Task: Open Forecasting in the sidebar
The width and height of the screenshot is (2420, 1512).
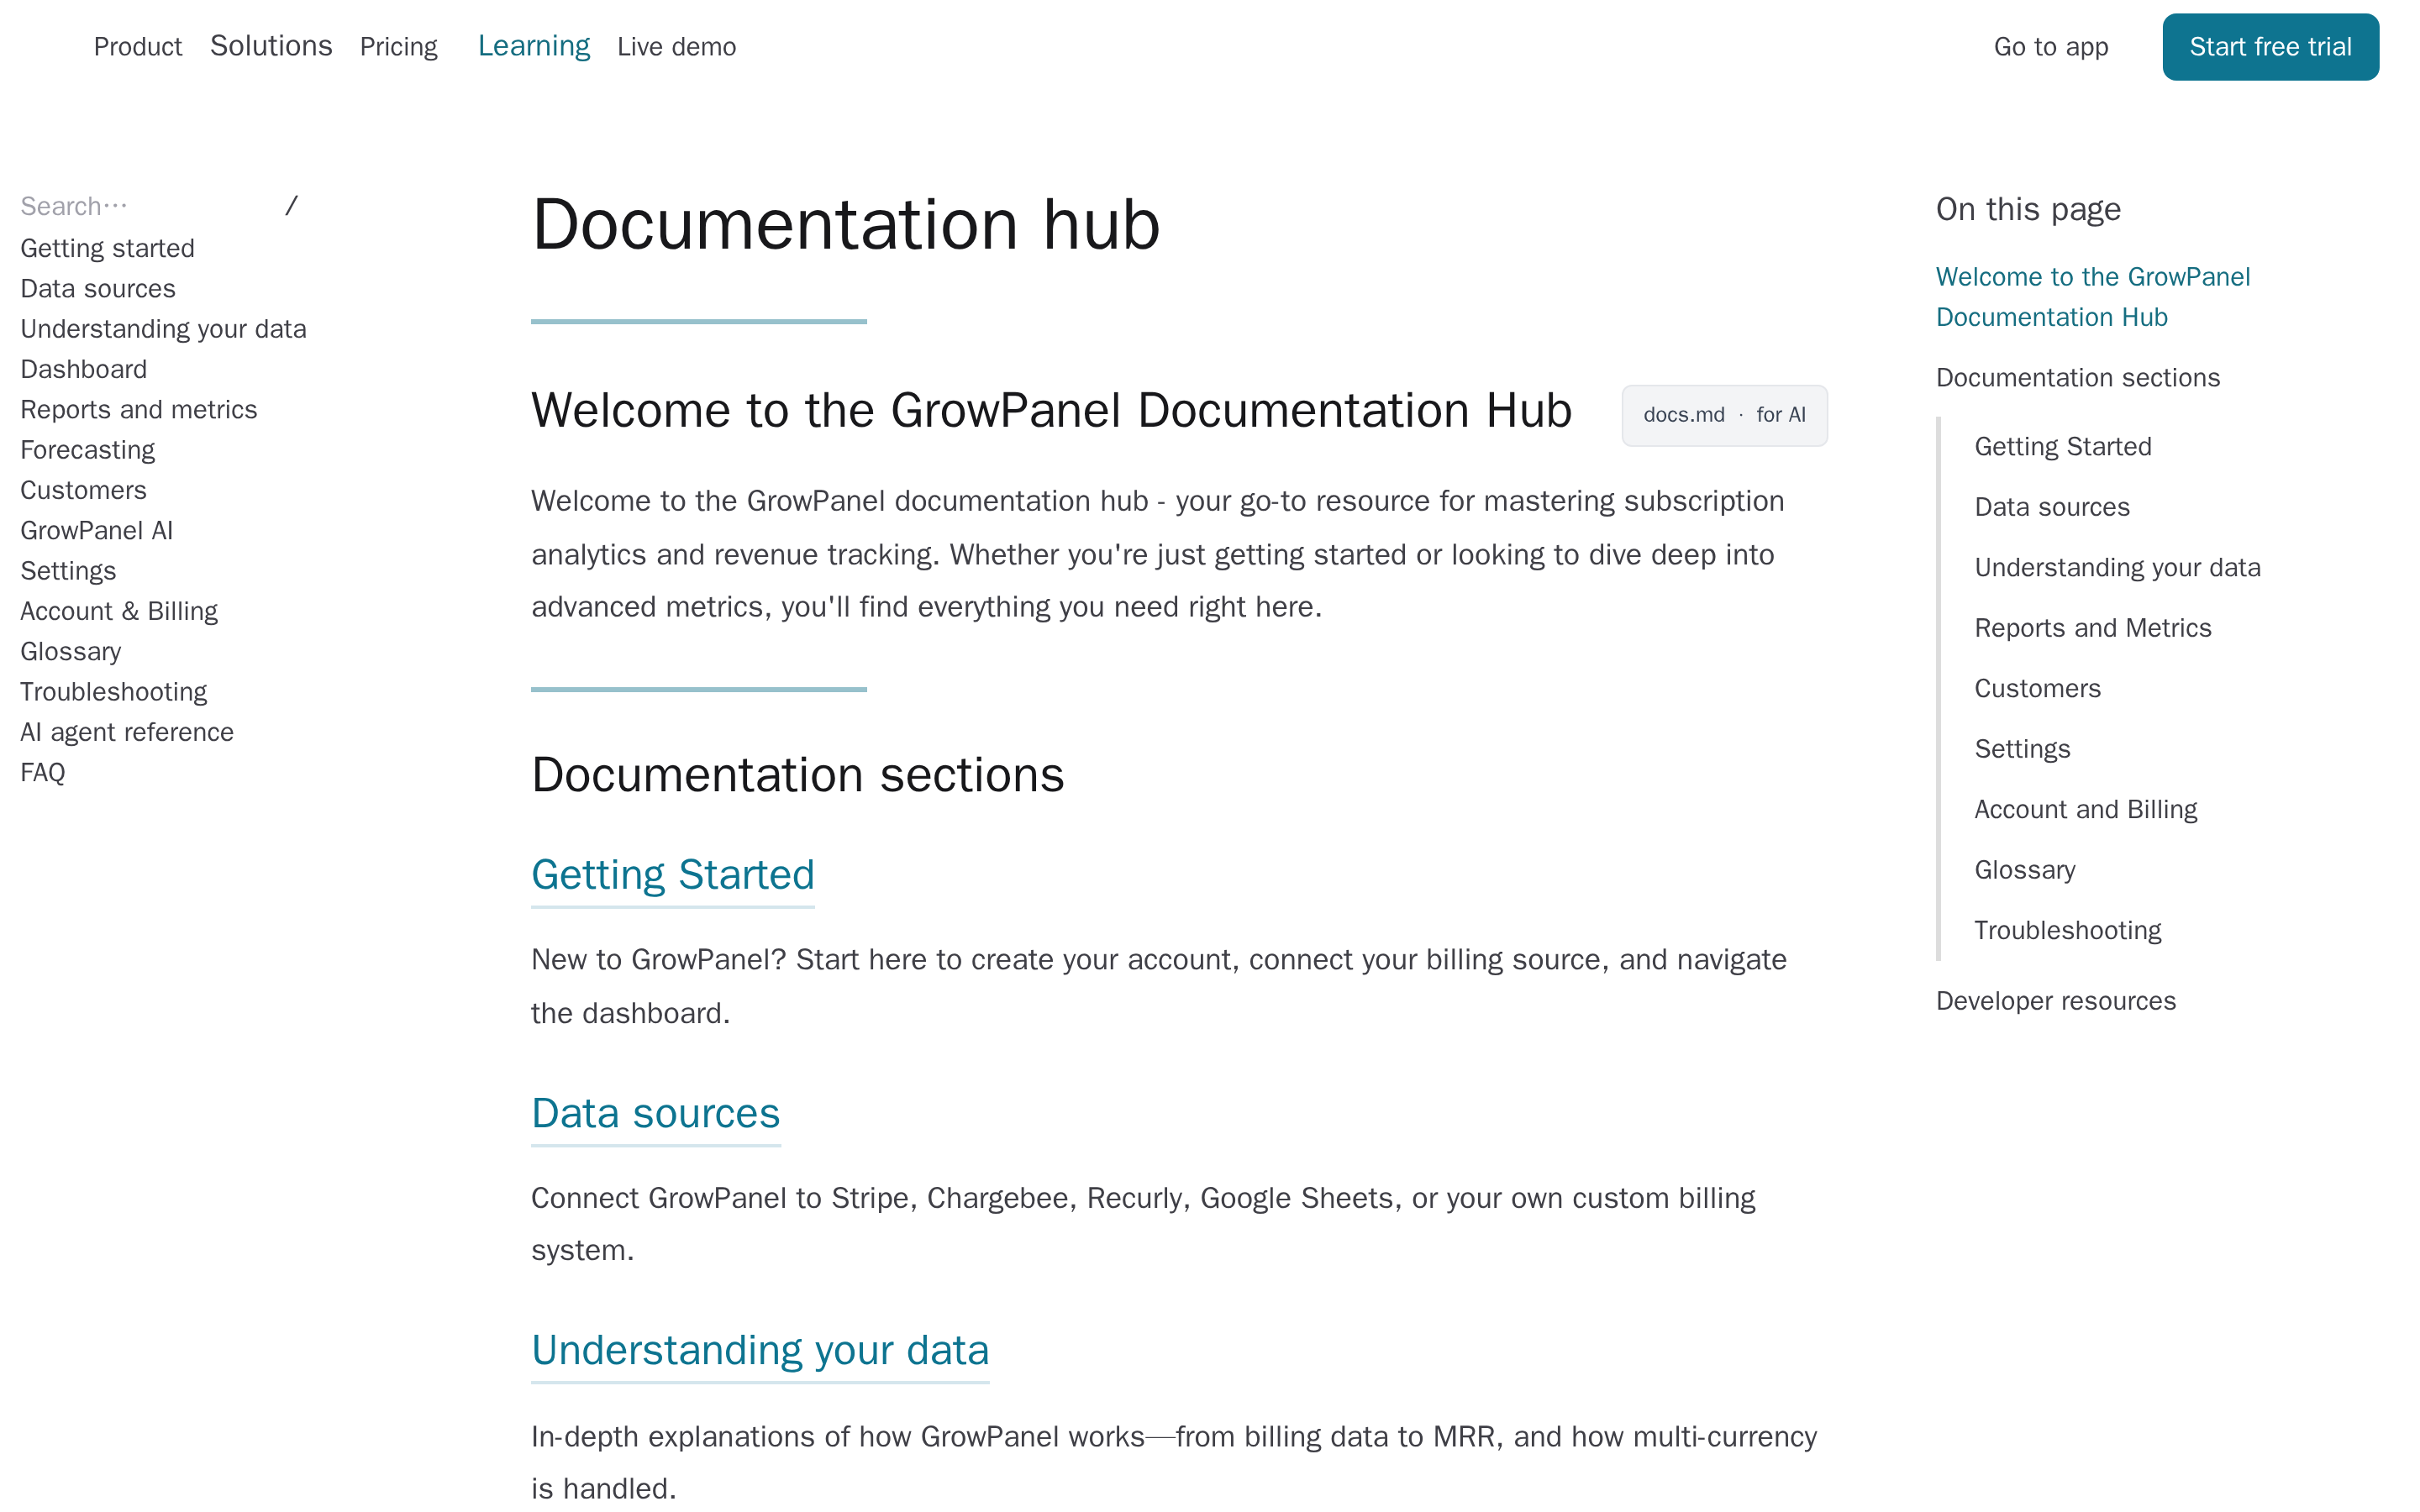Action: click(x=88, y=450)
